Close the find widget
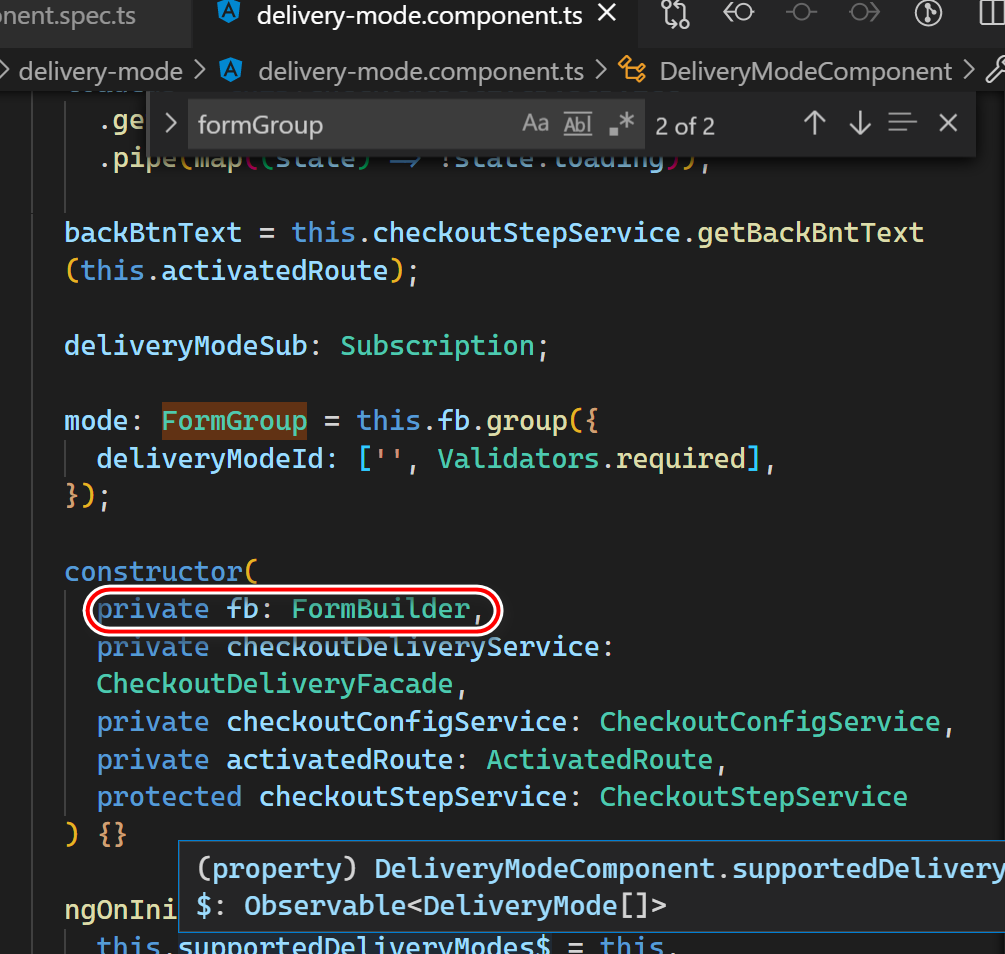 948,123
